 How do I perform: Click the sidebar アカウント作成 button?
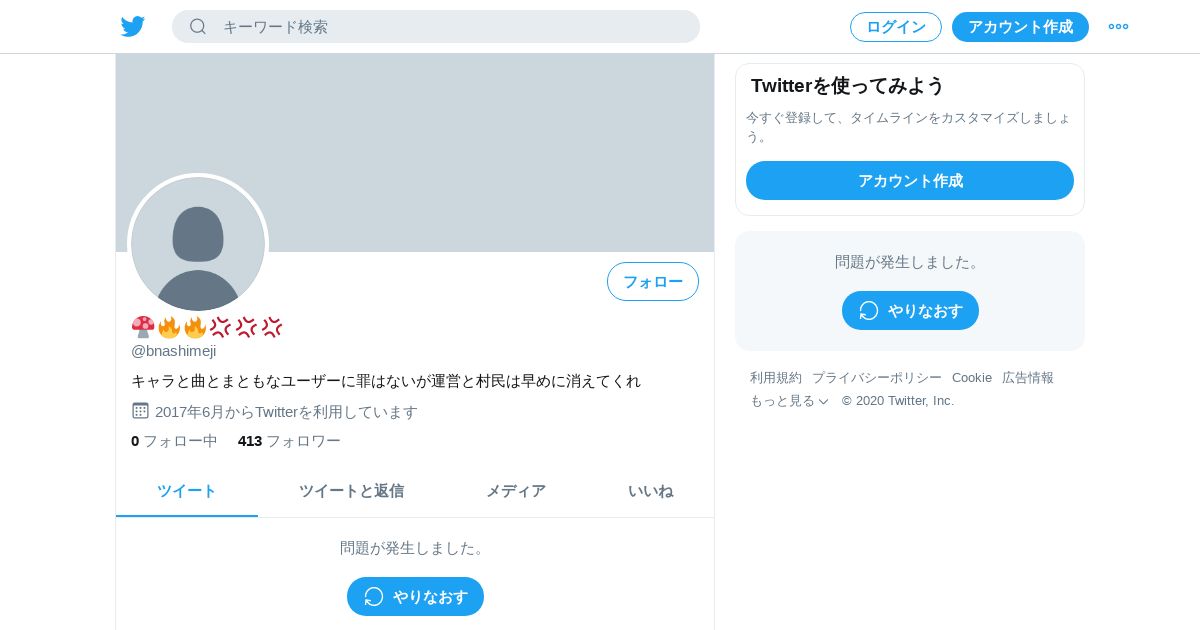click(x=910, y=181)
